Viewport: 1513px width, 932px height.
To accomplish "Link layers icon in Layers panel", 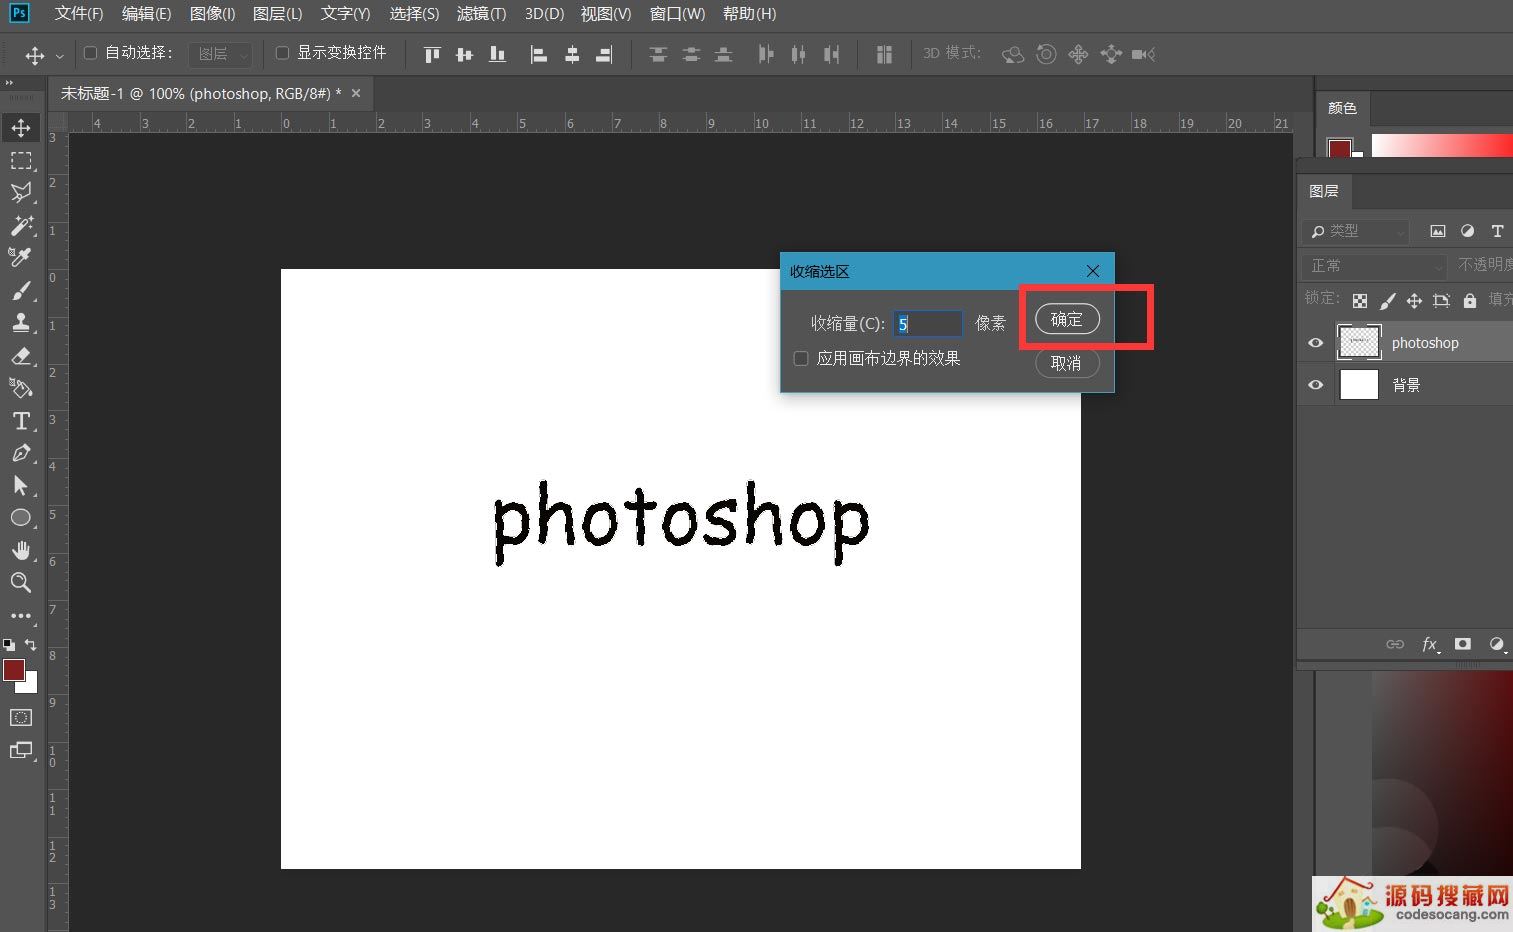I will coord(1395,645).
